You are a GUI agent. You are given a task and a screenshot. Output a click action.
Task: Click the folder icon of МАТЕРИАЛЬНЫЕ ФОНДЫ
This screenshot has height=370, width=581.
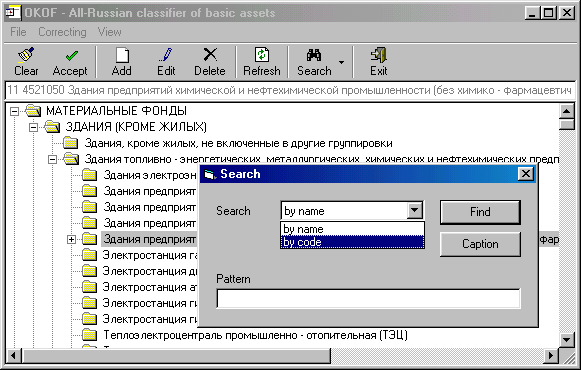click(33, 110)
